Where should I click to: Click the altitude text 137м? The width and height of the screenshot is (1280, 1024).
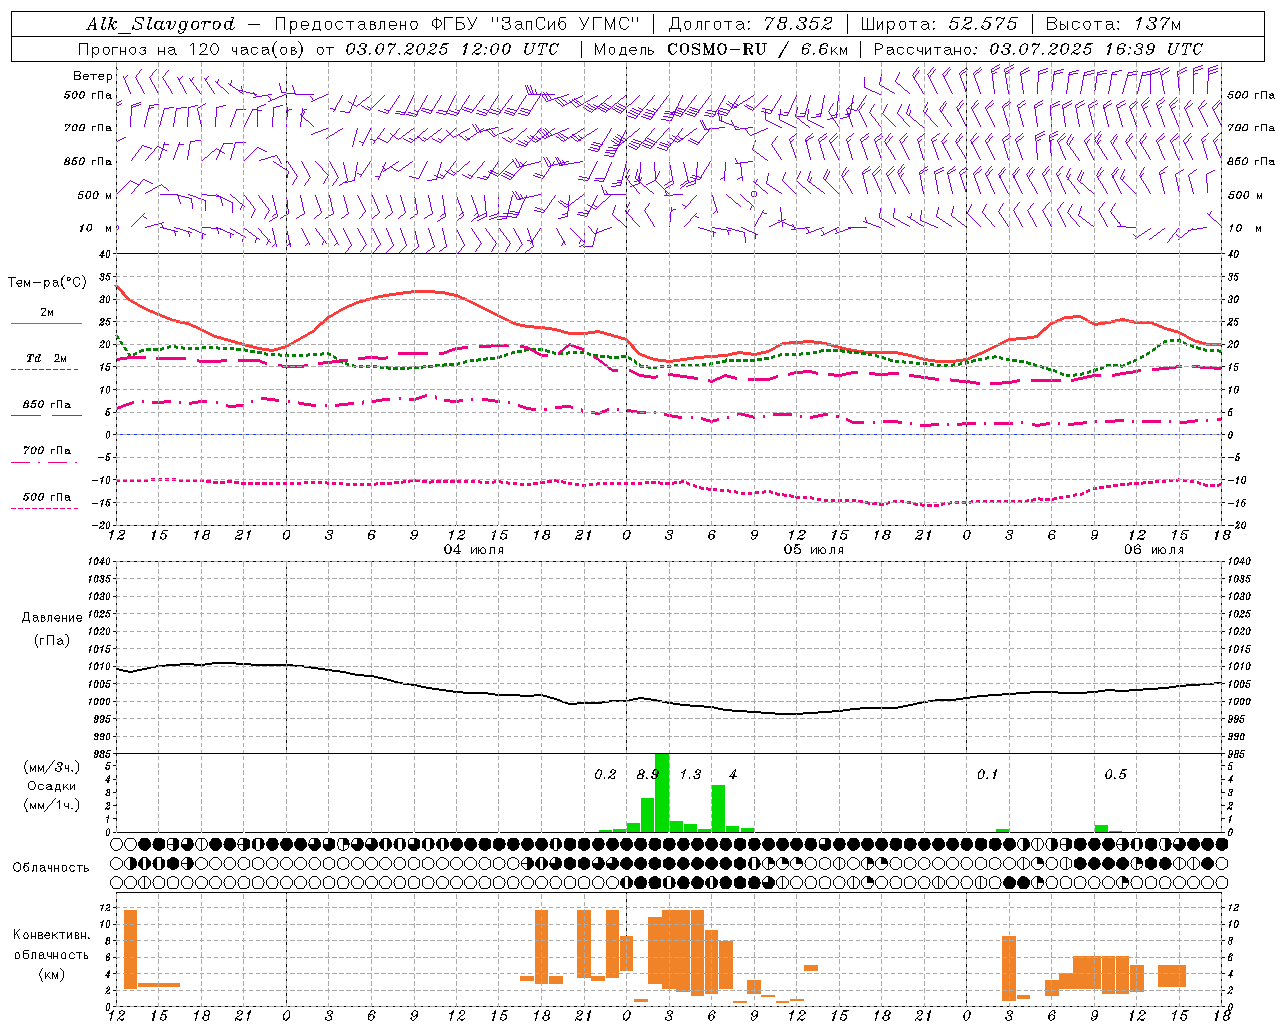tap(1157, 24)
